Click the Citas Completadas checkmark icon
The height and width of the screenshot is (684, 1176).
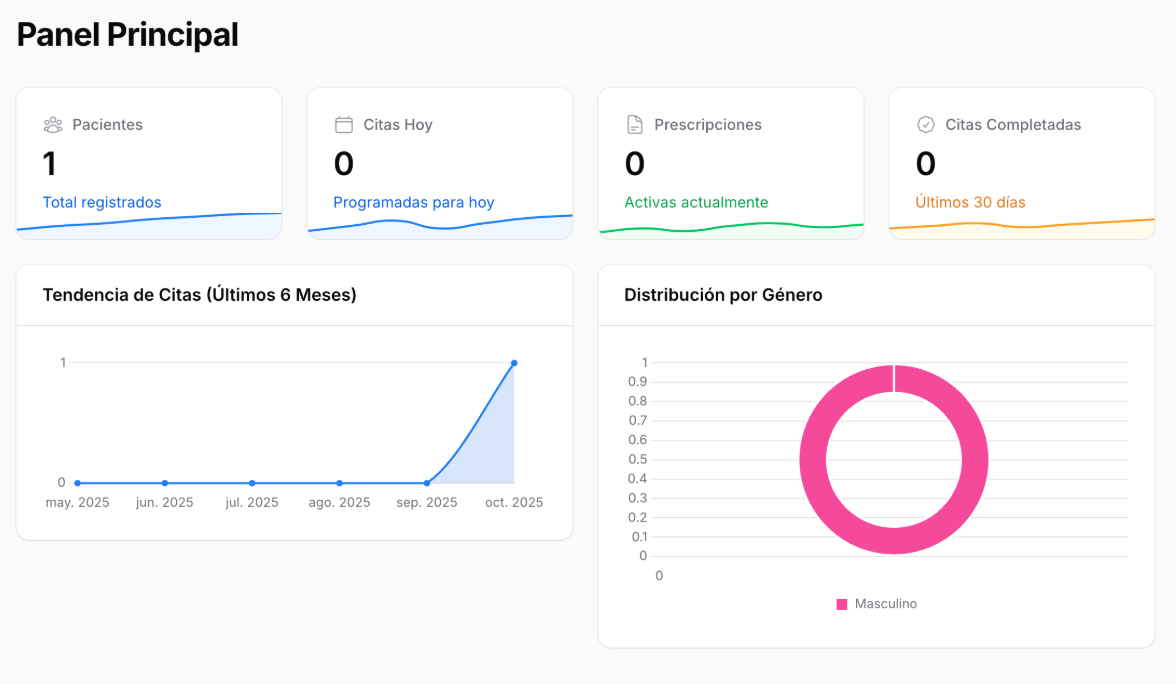(925, 124)
